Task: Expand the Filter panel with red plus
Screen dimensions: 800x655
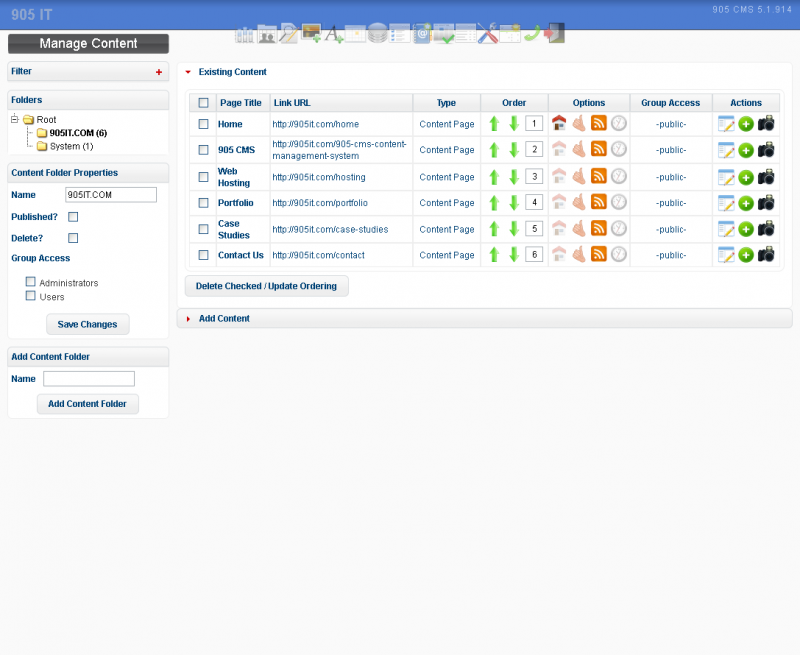Action: (x=159, y=72)
